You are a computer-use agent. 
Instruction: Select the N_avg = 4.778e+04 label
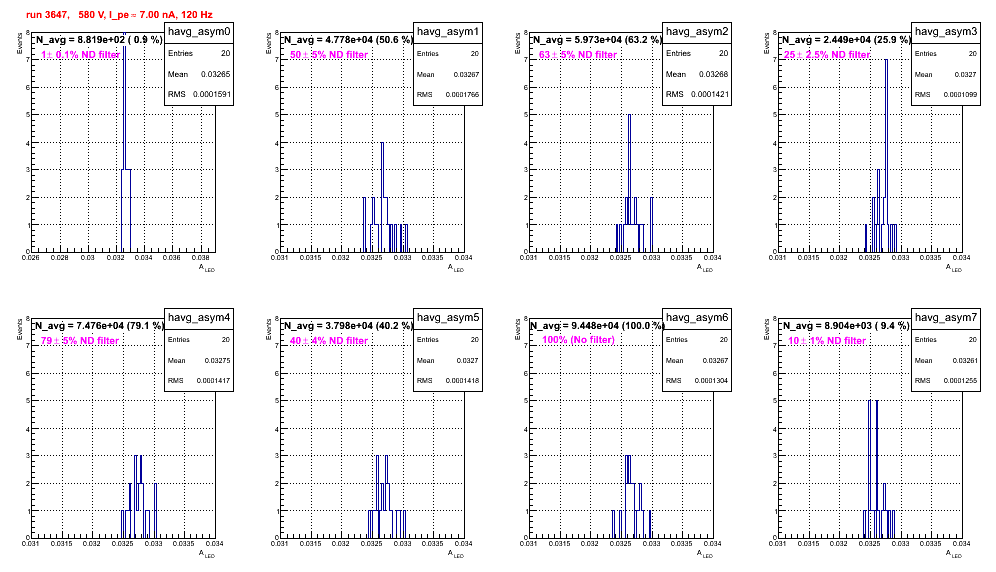pyautogui.click(x=348, y=40)
